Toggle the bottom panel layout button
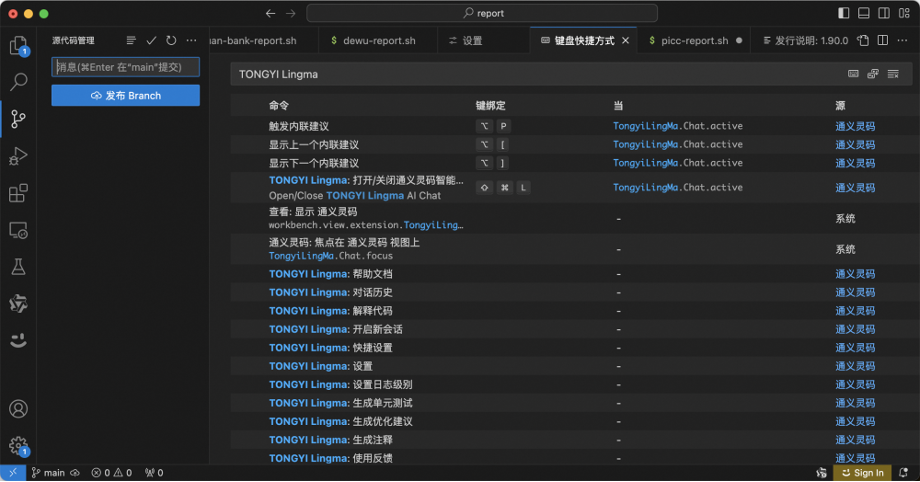The width and height of the screenshot is (920, 482). (x=864, y=13)
